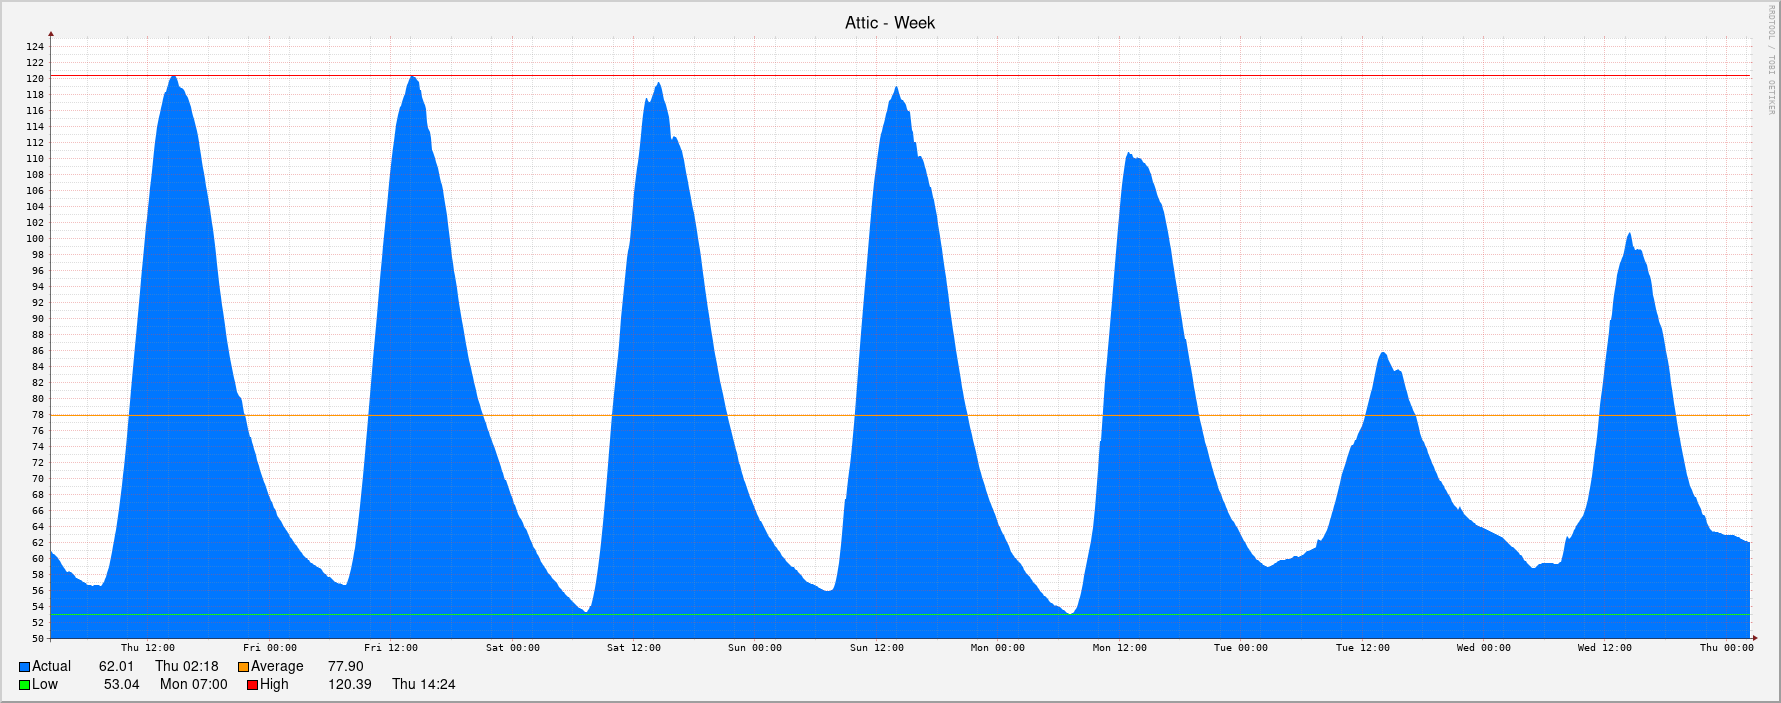Click the Actual value 62.01 in legend
This screenshot has width=1781, height=703.
(x=116, y=667)
